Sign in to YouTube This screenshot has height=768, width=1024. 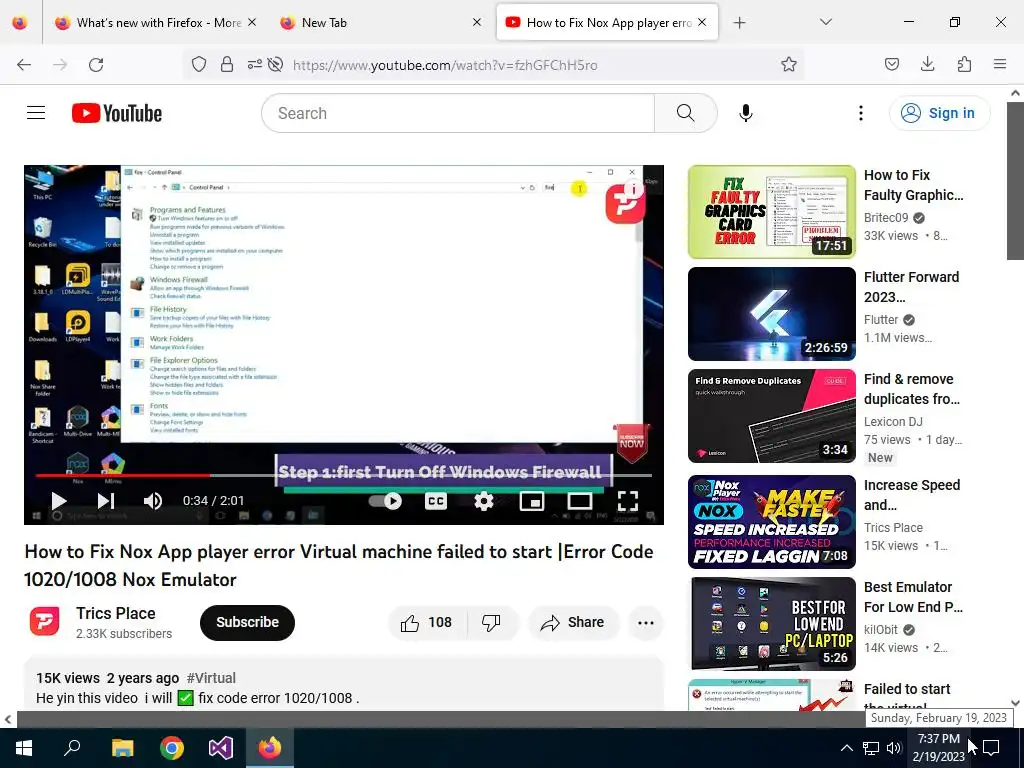[x=939, y=113]
